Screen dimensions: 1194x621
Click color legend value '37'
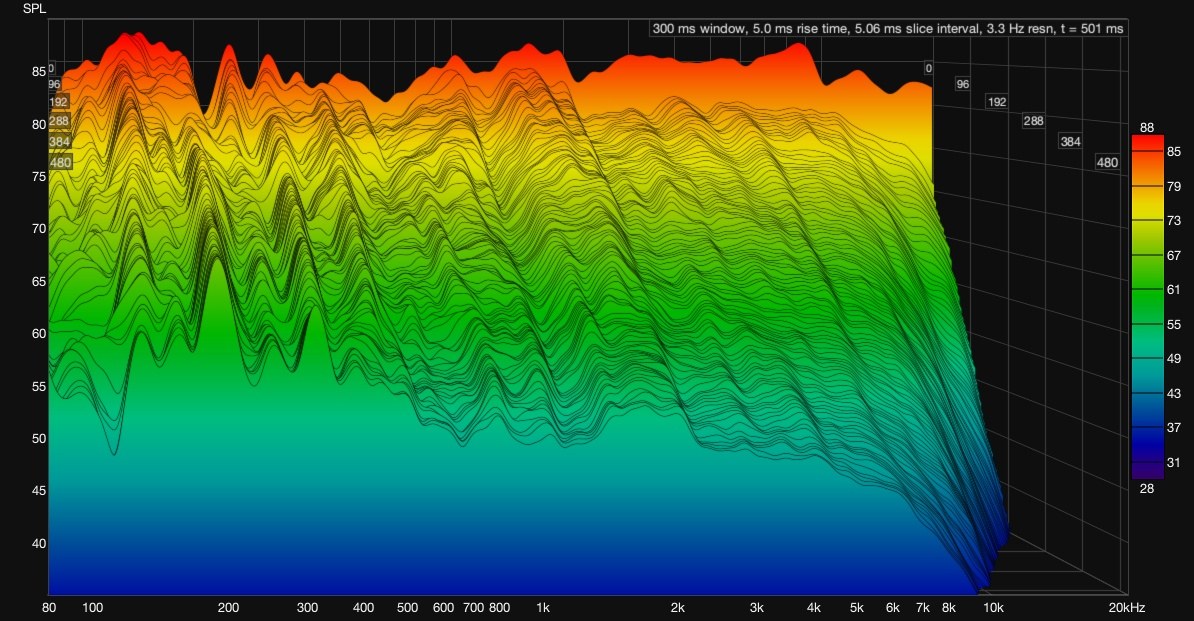[1173, 428]
